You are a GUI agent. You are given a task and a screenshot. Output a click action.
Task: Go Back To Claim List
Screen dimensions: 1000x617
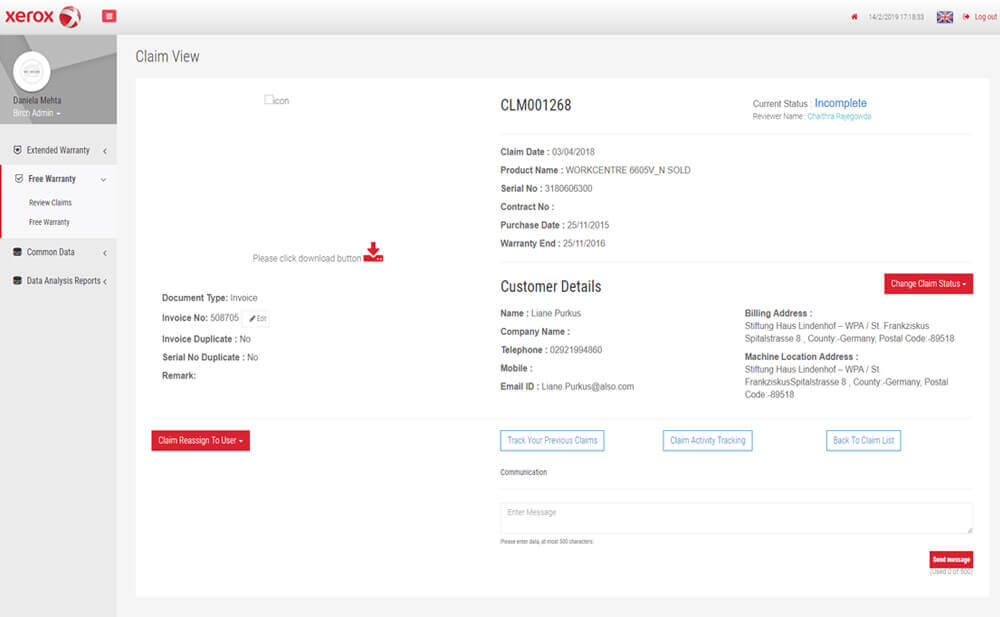tap(863, 440)
